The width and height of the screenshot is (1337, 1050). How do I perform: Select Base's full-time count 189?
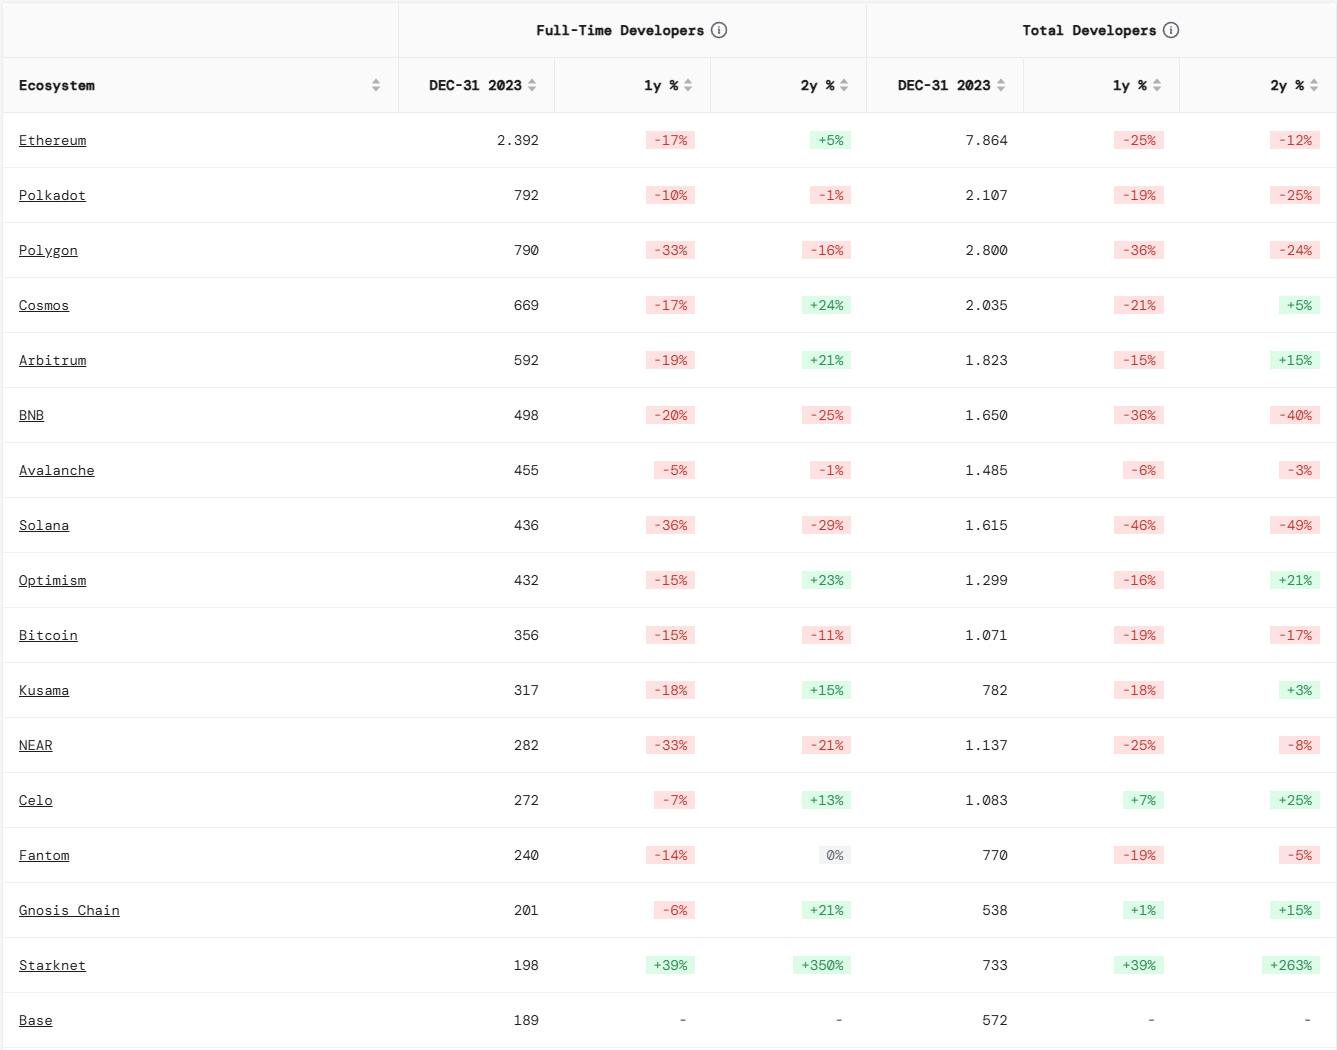[x=526, y=1020]
